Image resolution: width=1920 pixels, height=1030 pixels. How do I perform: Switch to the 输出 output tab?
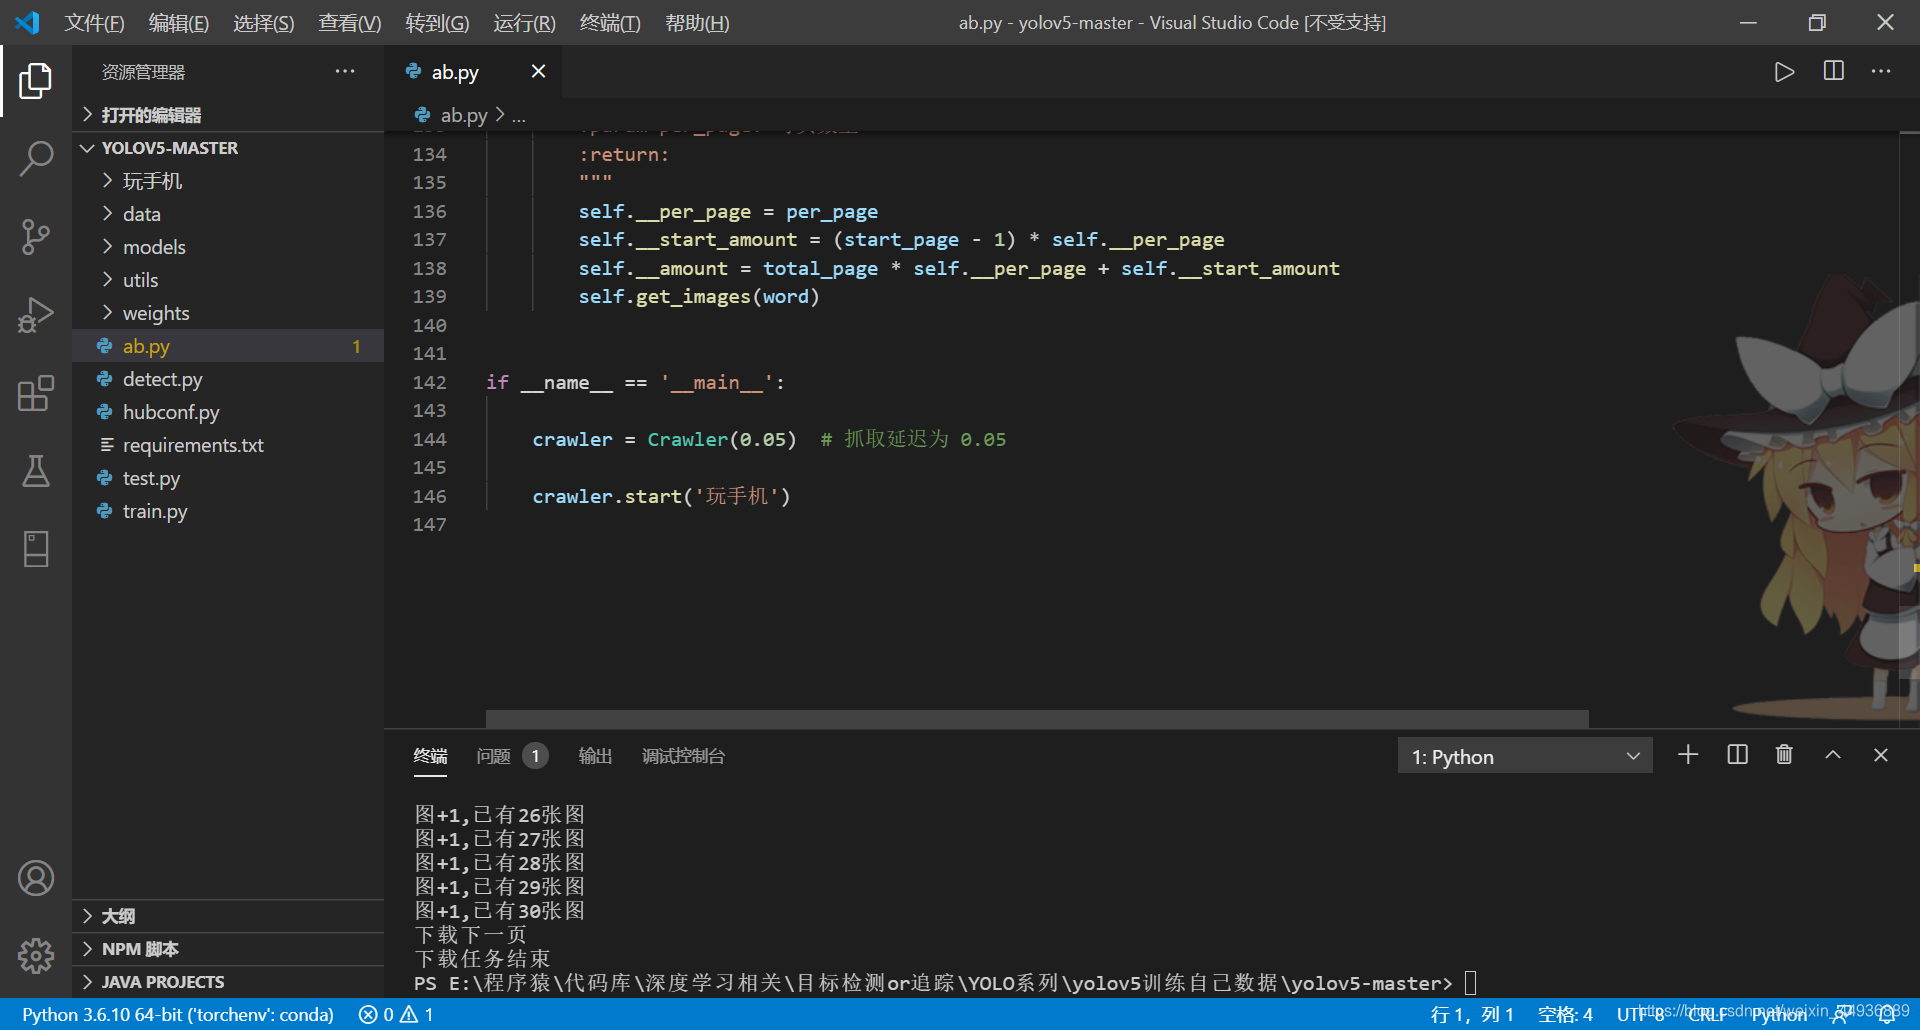click(x=595, y=756)
